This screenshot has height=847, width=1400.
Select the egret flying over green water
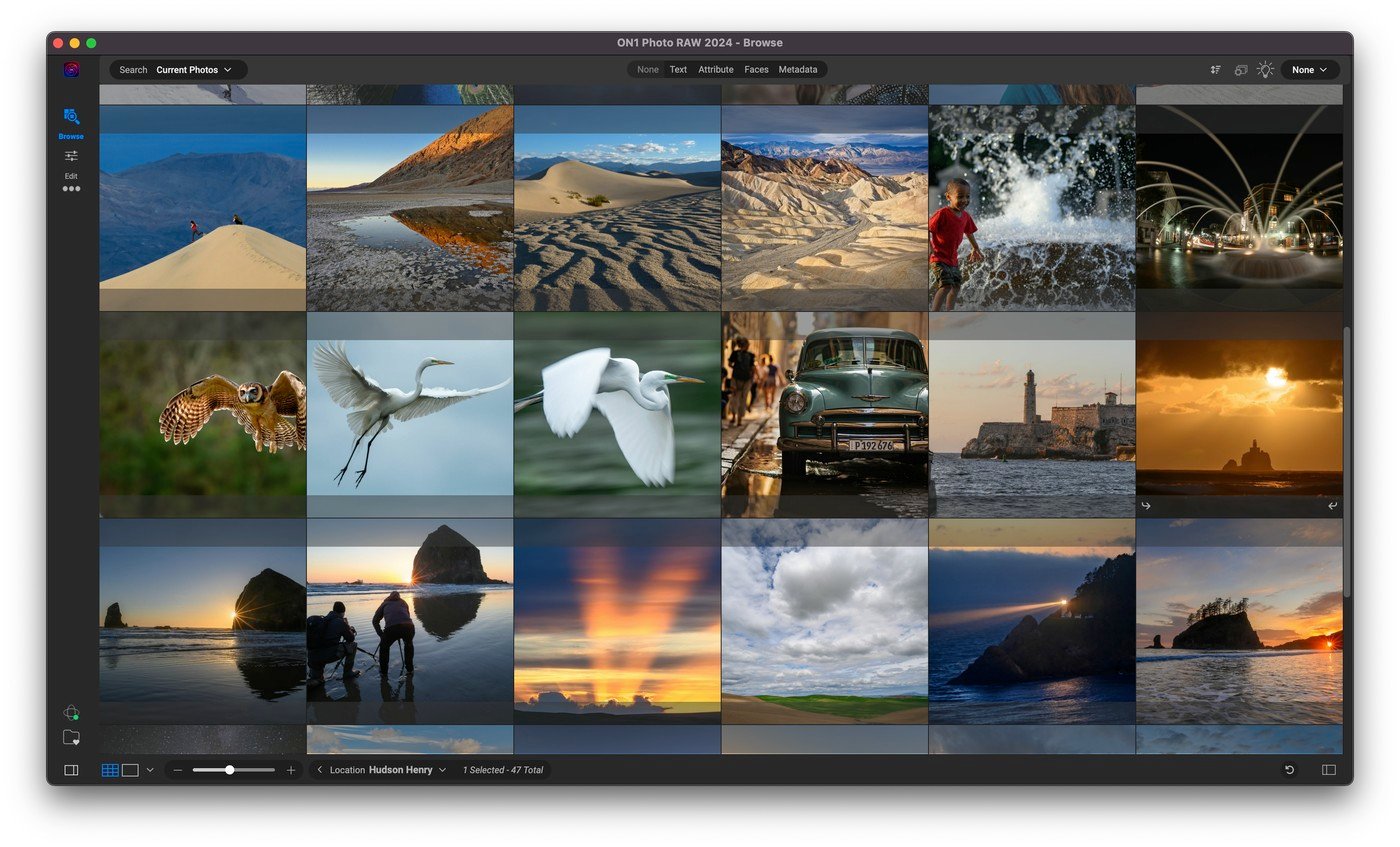617,415
